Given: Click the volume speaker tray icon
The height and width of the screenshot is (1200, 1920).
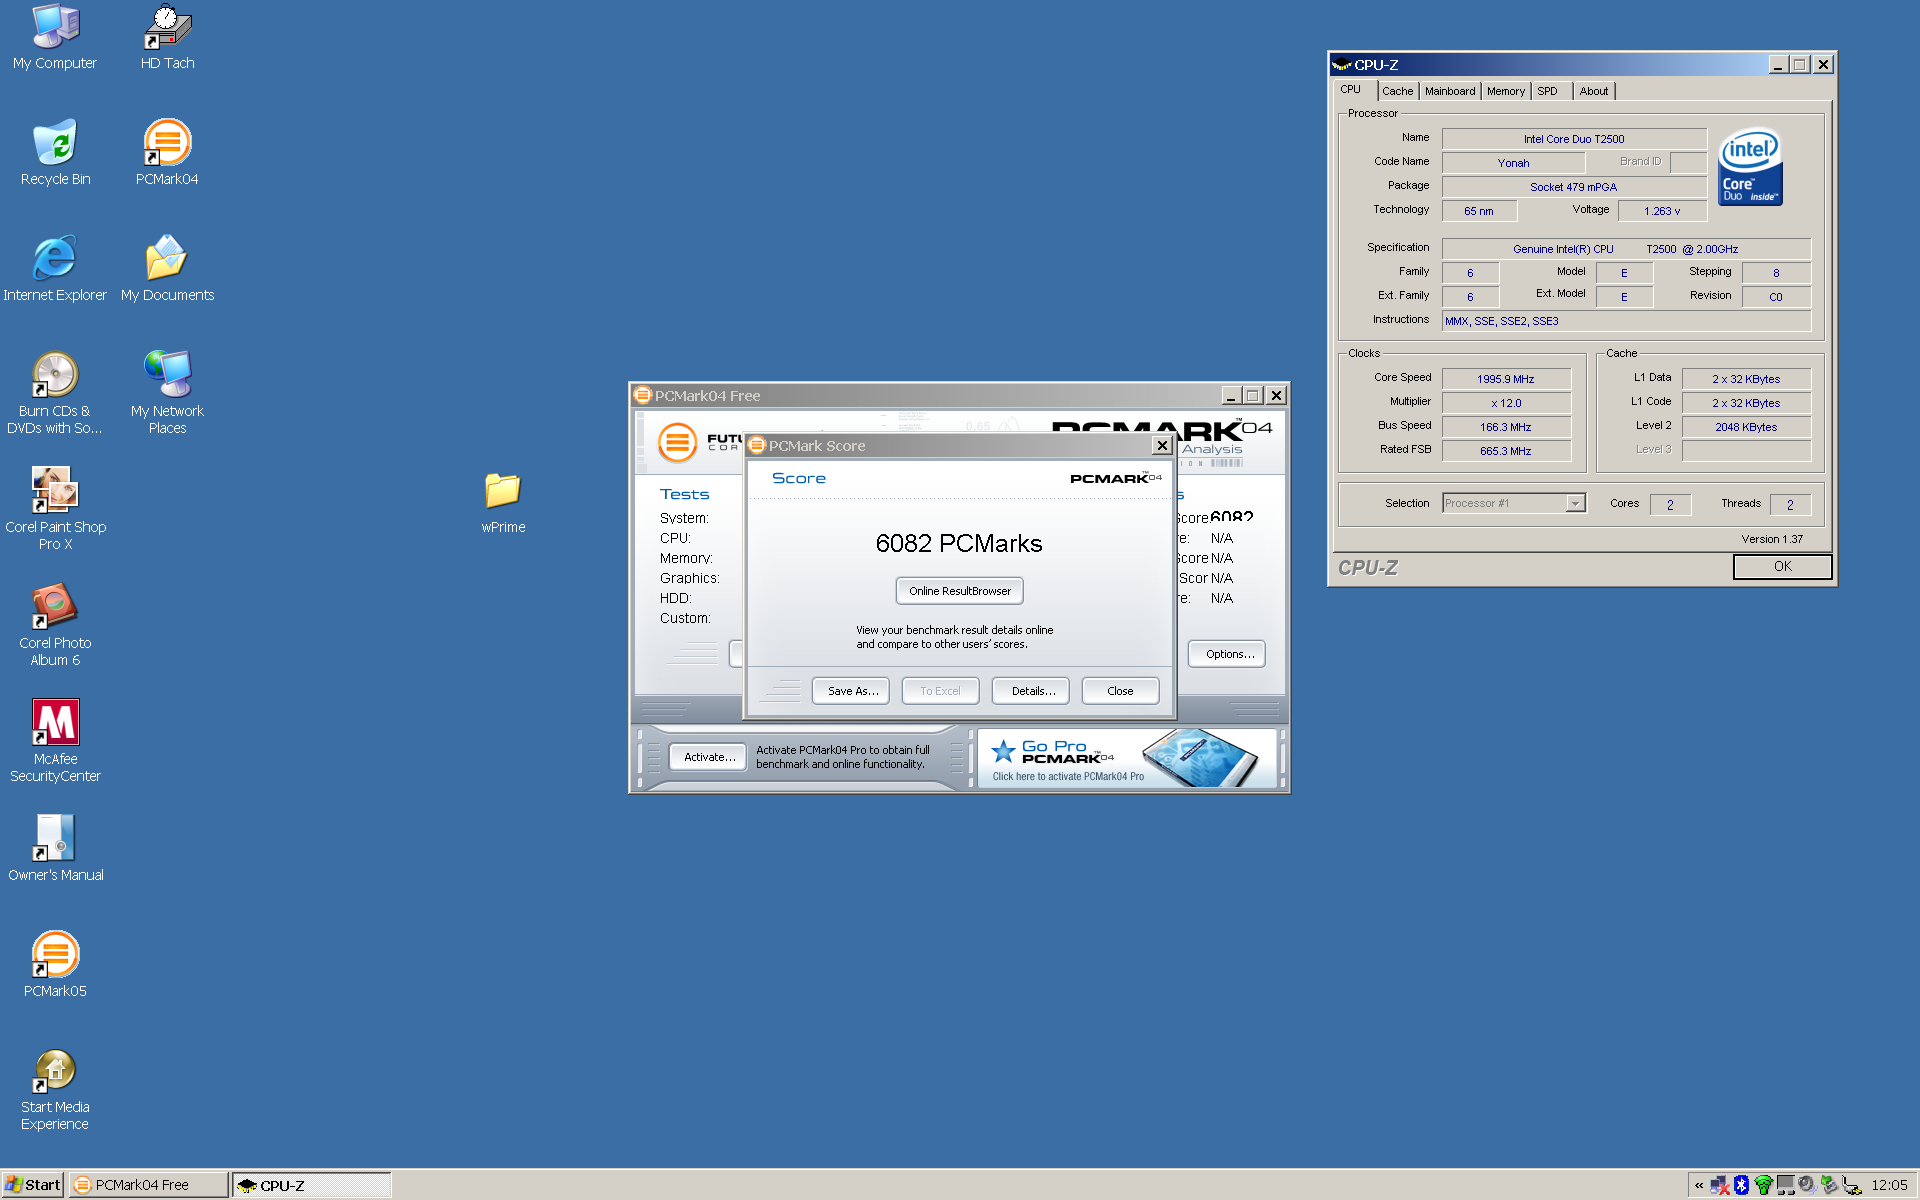Looking at the screenshot, I should [x=1806, y=1185].
